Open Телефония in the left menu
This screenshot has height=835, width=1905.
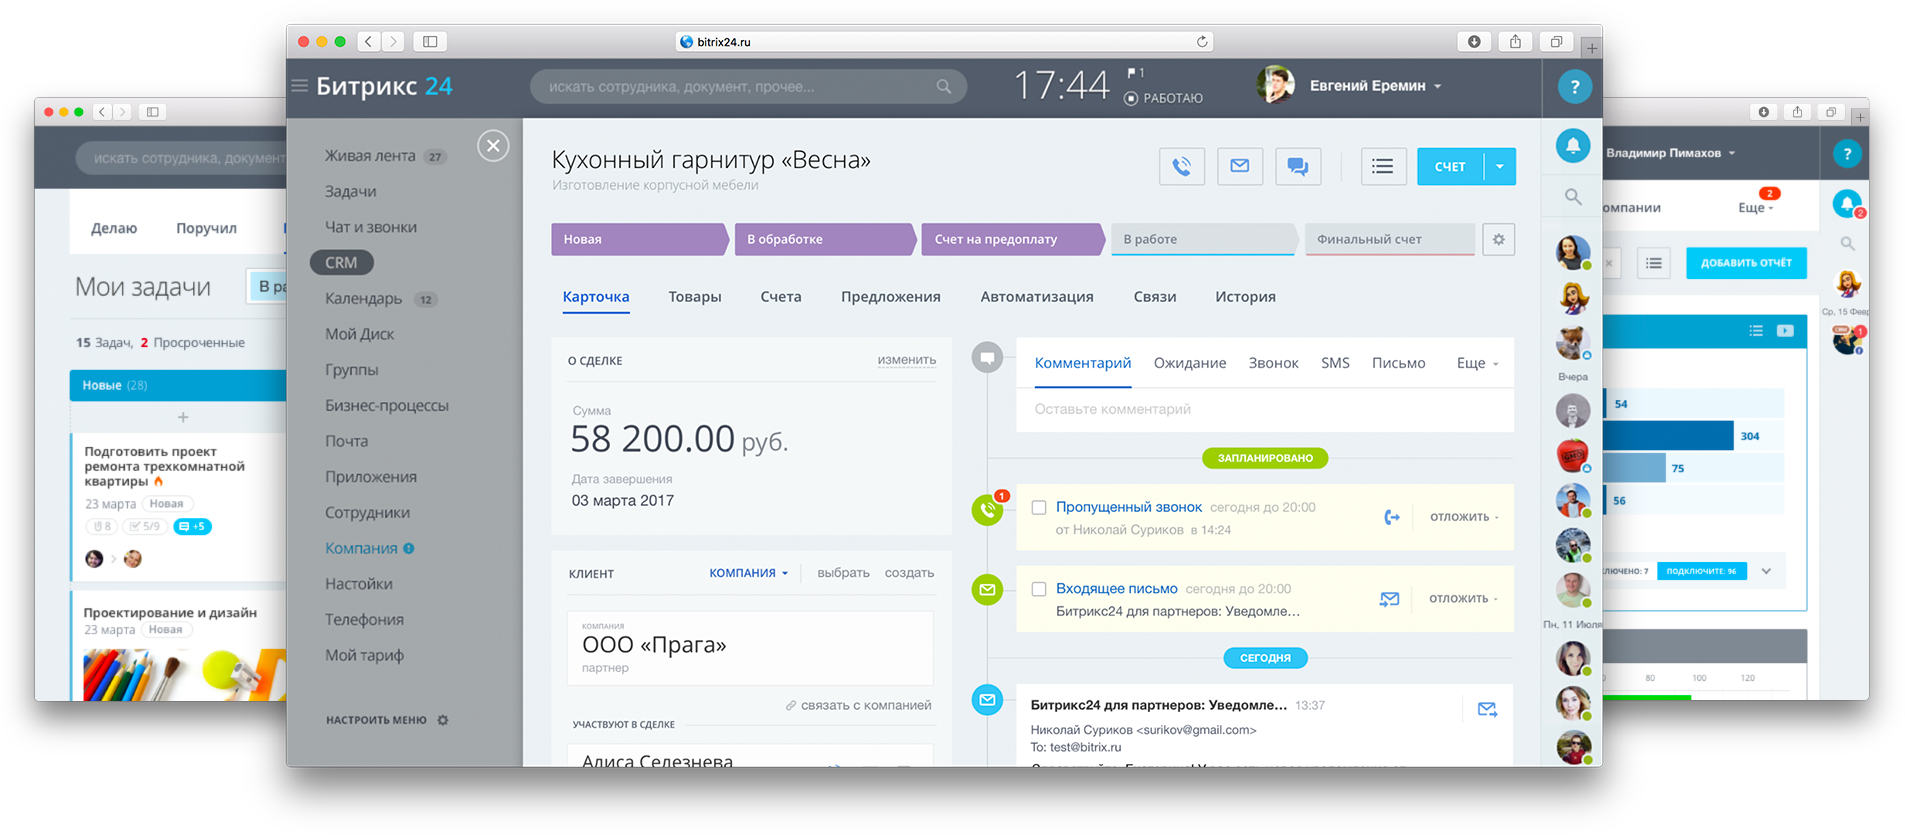point(364,620)
